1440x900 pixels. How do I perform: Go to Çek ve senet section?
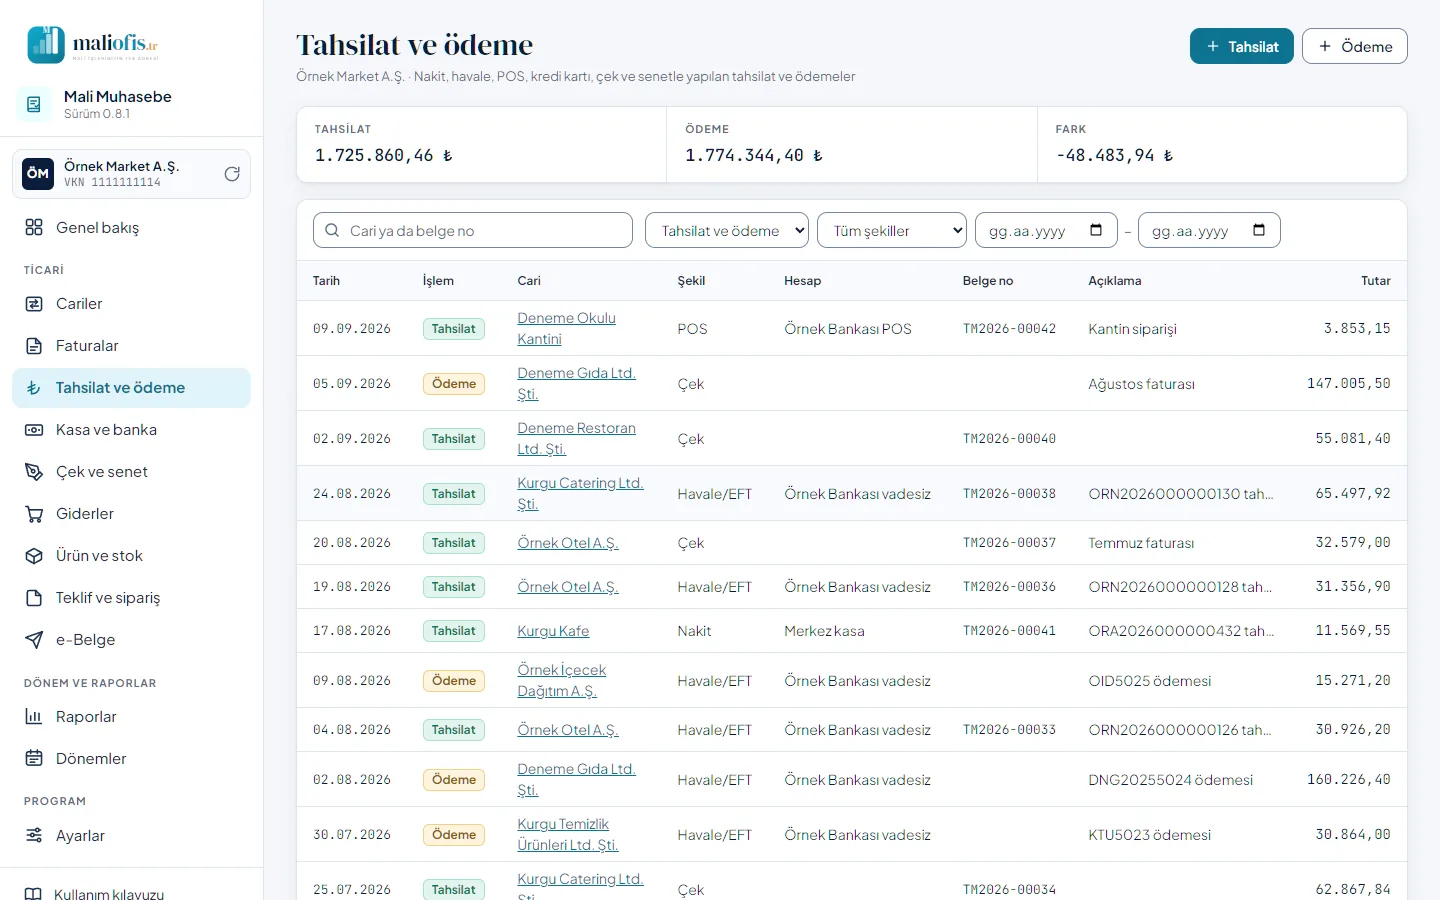pos(131,472)
